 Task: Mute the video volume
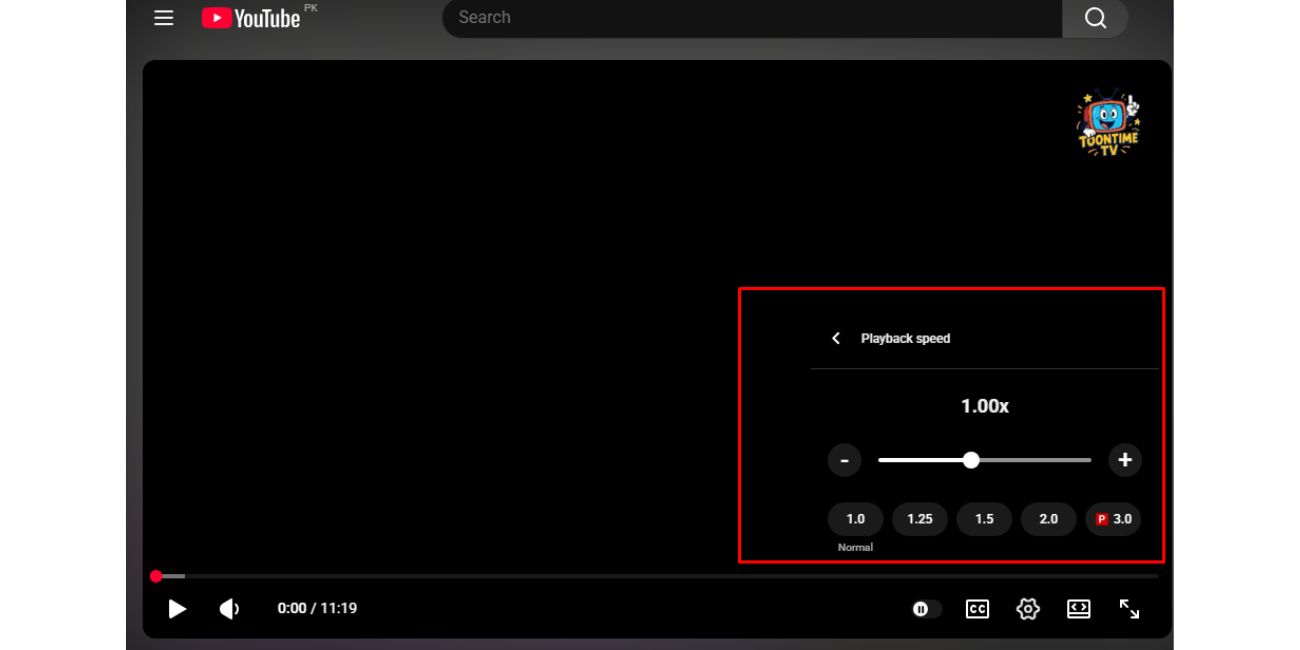point(230,609)
